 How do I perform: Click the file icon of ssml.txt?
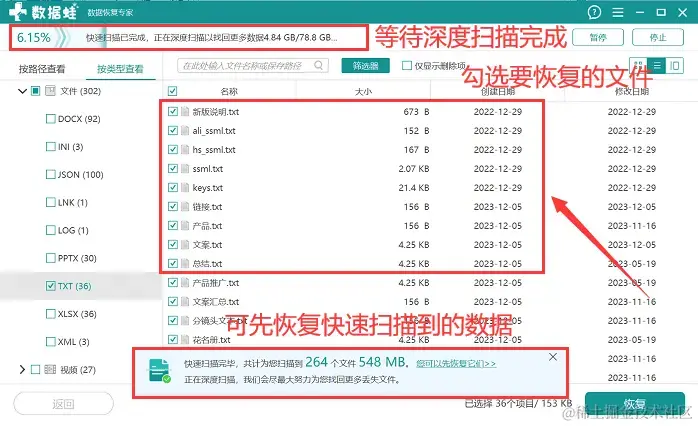click(x=185, y=168)
